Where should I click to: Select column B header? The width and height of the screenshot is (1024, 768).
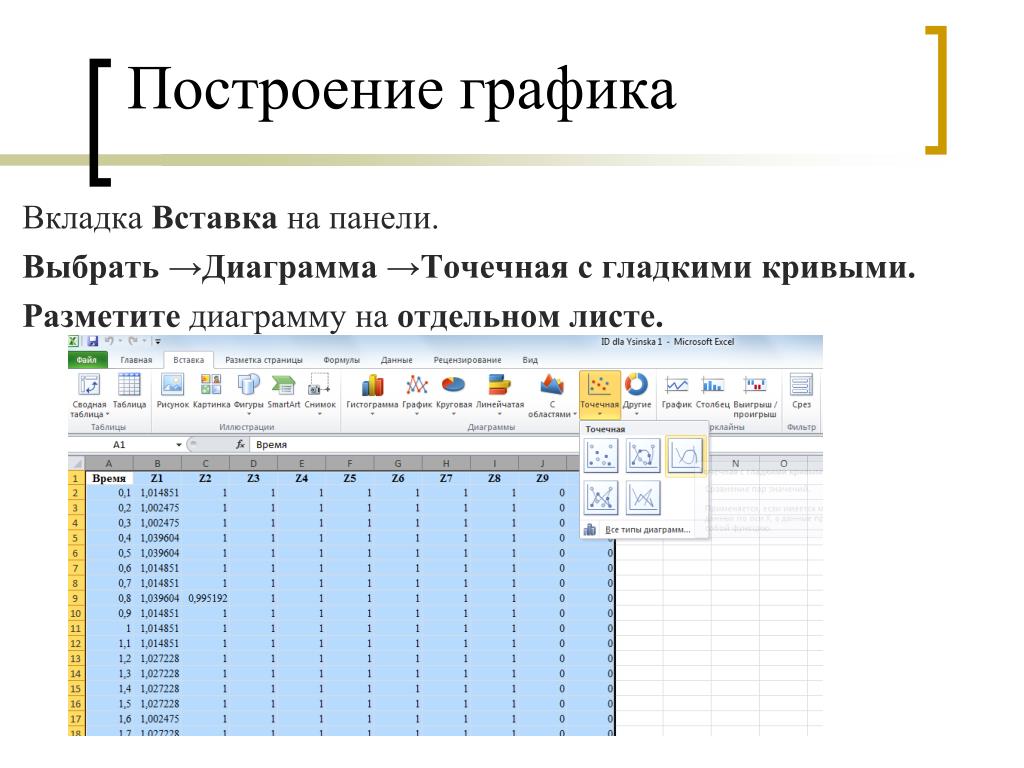click(x=157, y=463)
